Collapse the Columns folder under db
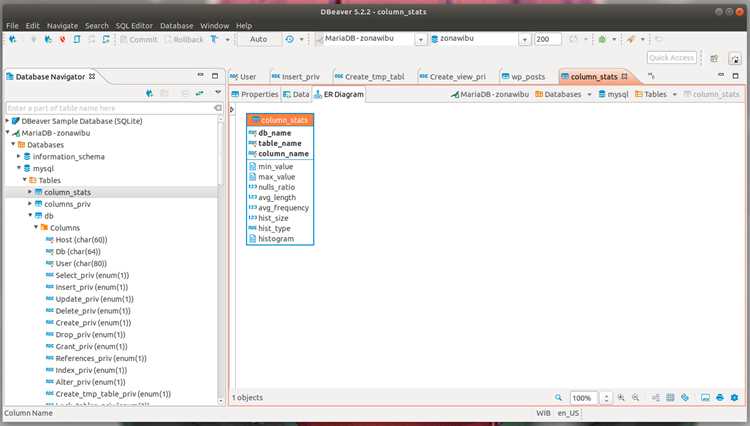Viewport: 750px width, 426px height. (36, 227)
